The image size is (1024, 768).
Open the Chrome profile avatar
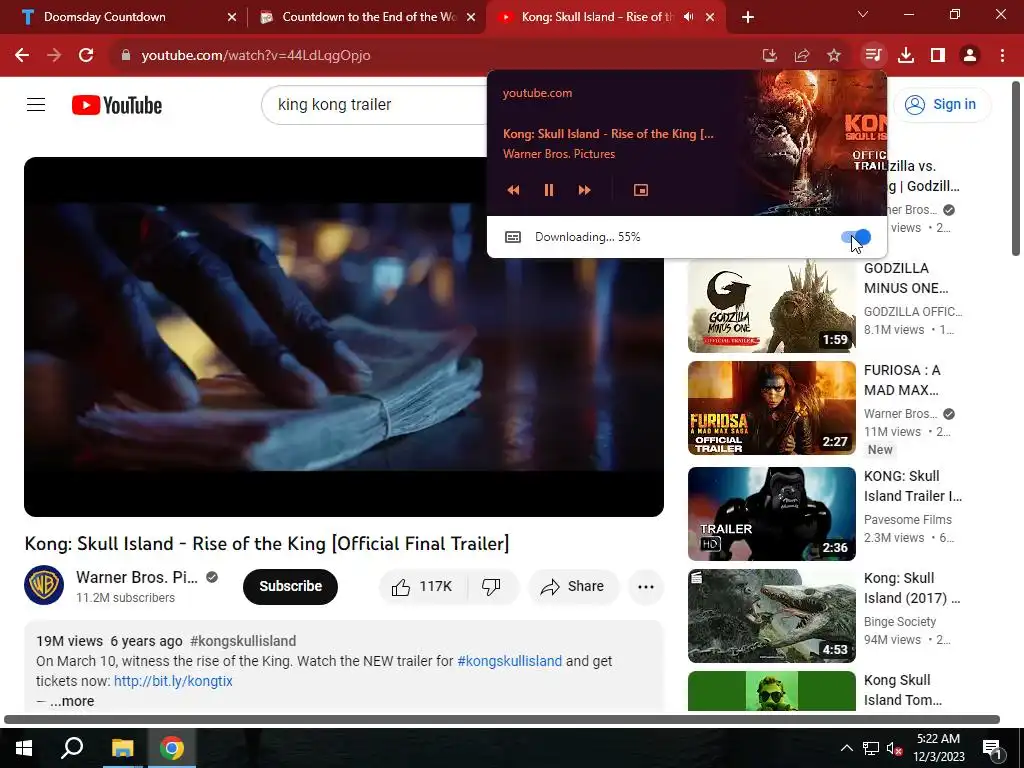coord(970,56)
